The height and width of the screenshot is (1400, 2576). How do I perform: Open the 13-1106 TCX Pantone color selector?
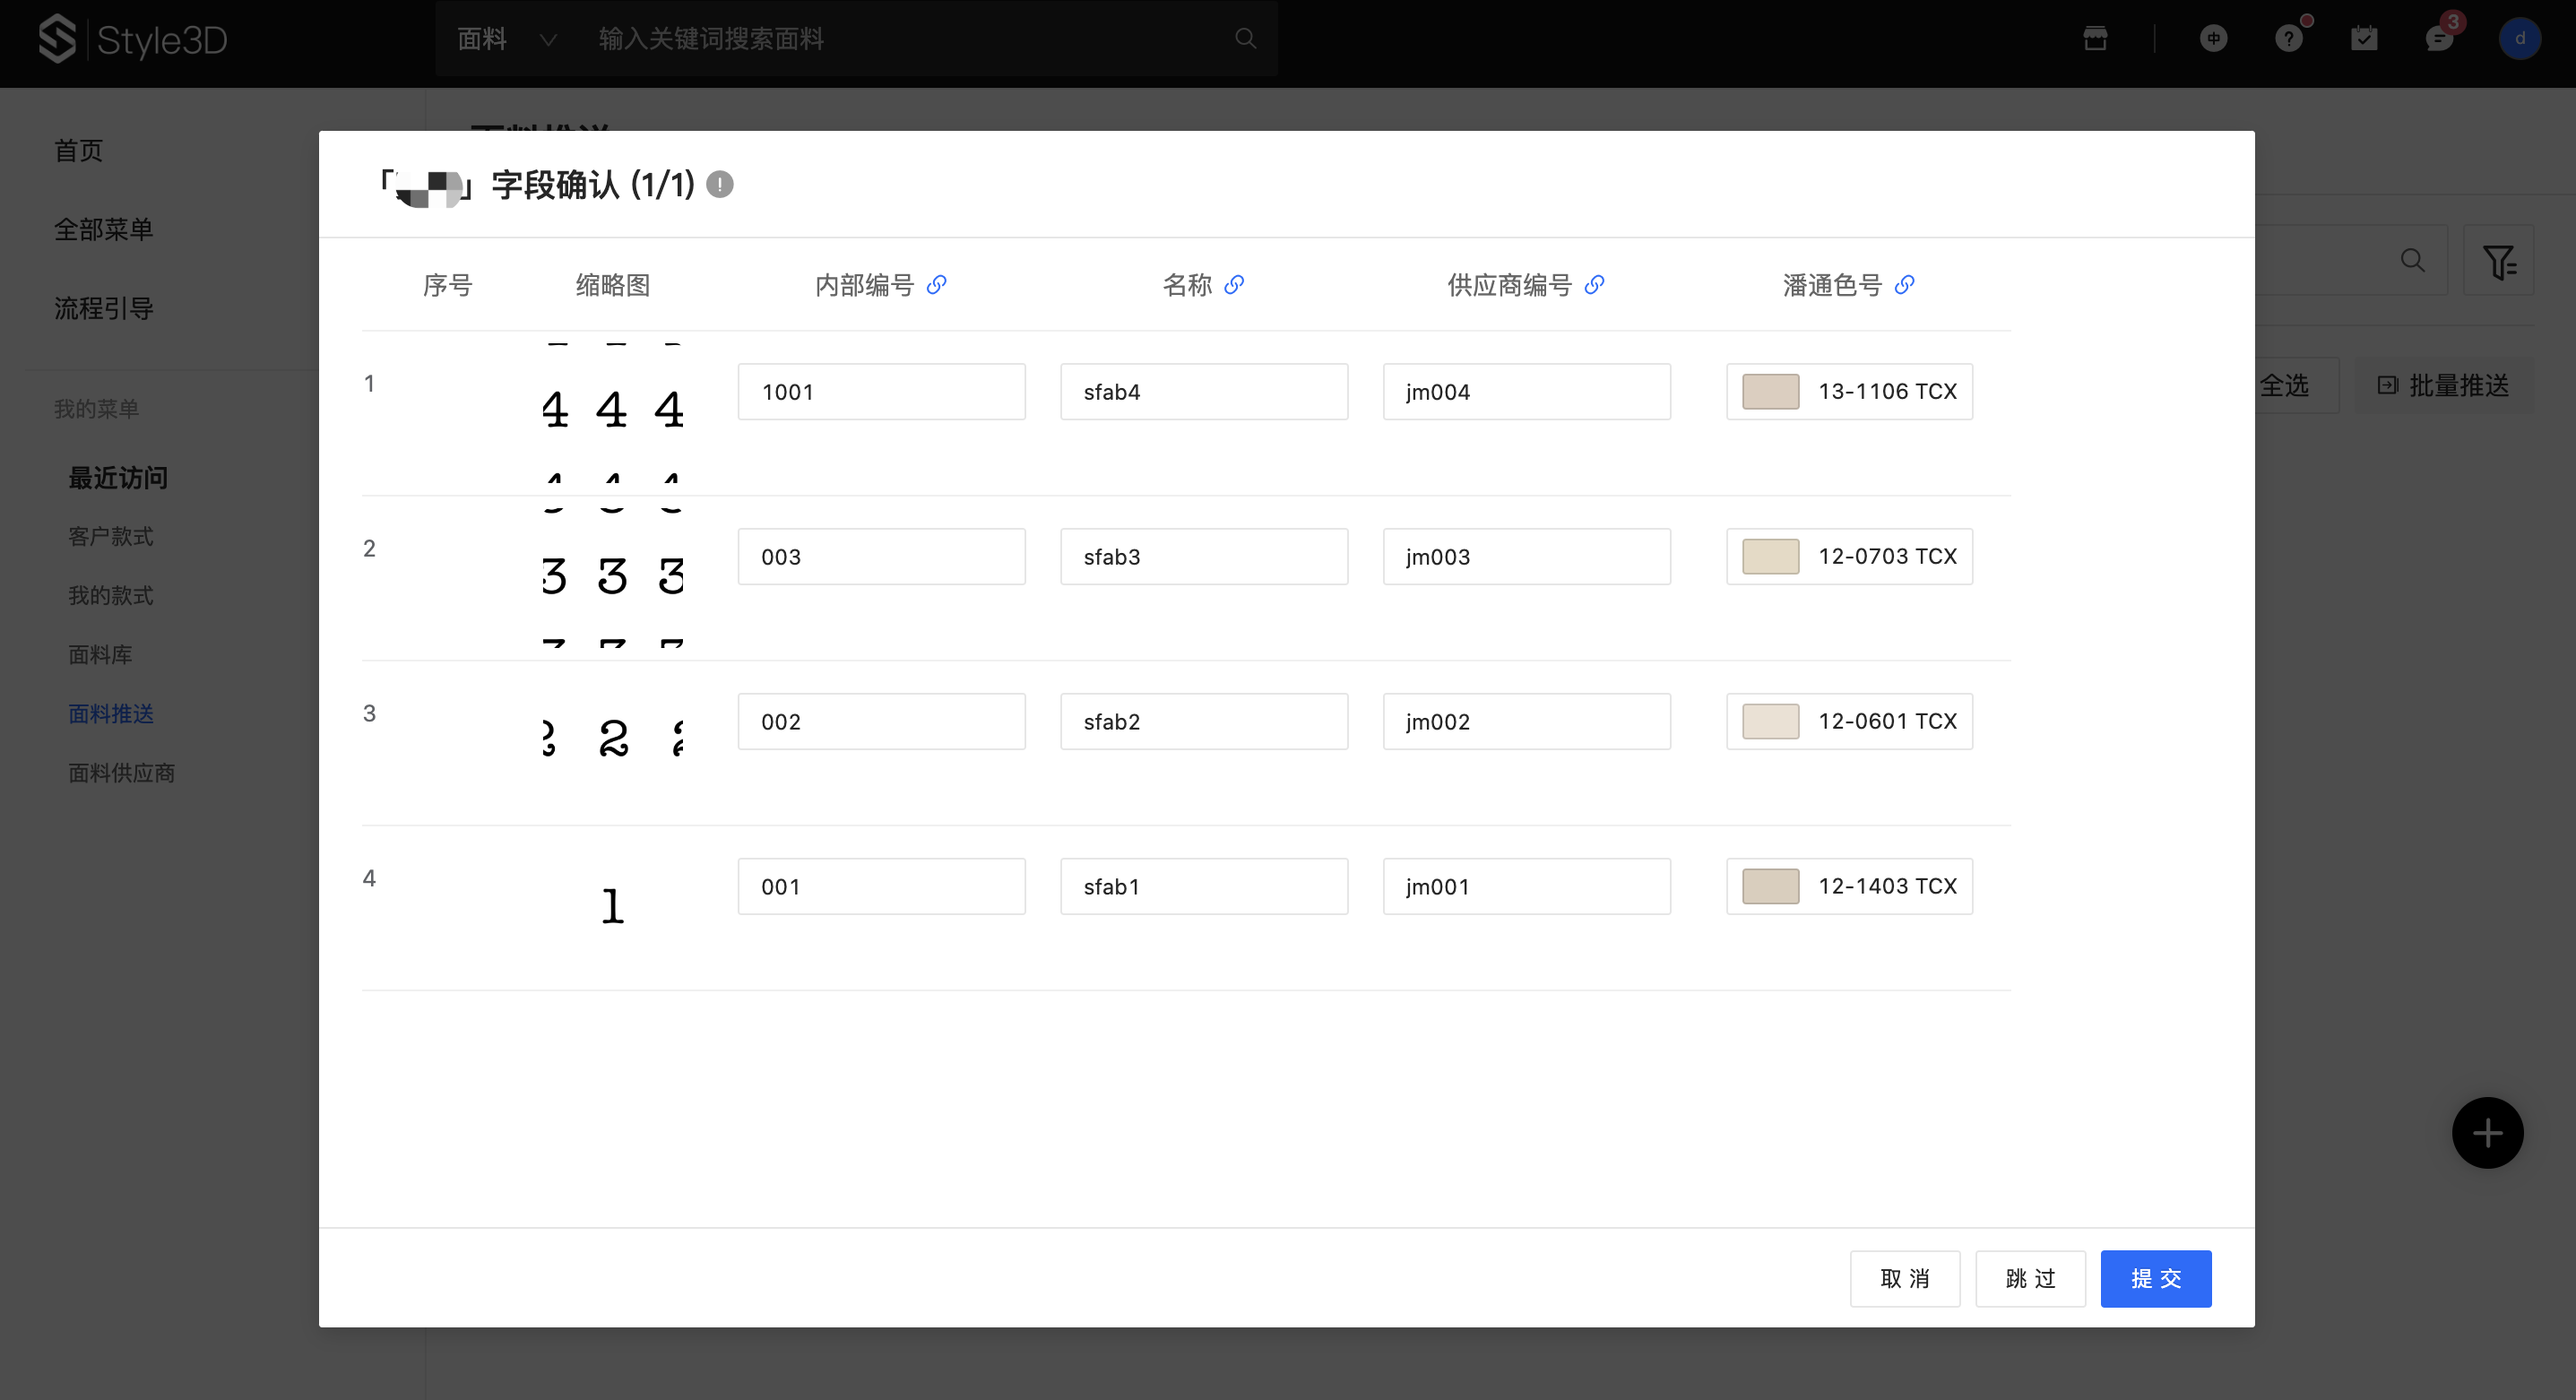(x=1849, y=392)
